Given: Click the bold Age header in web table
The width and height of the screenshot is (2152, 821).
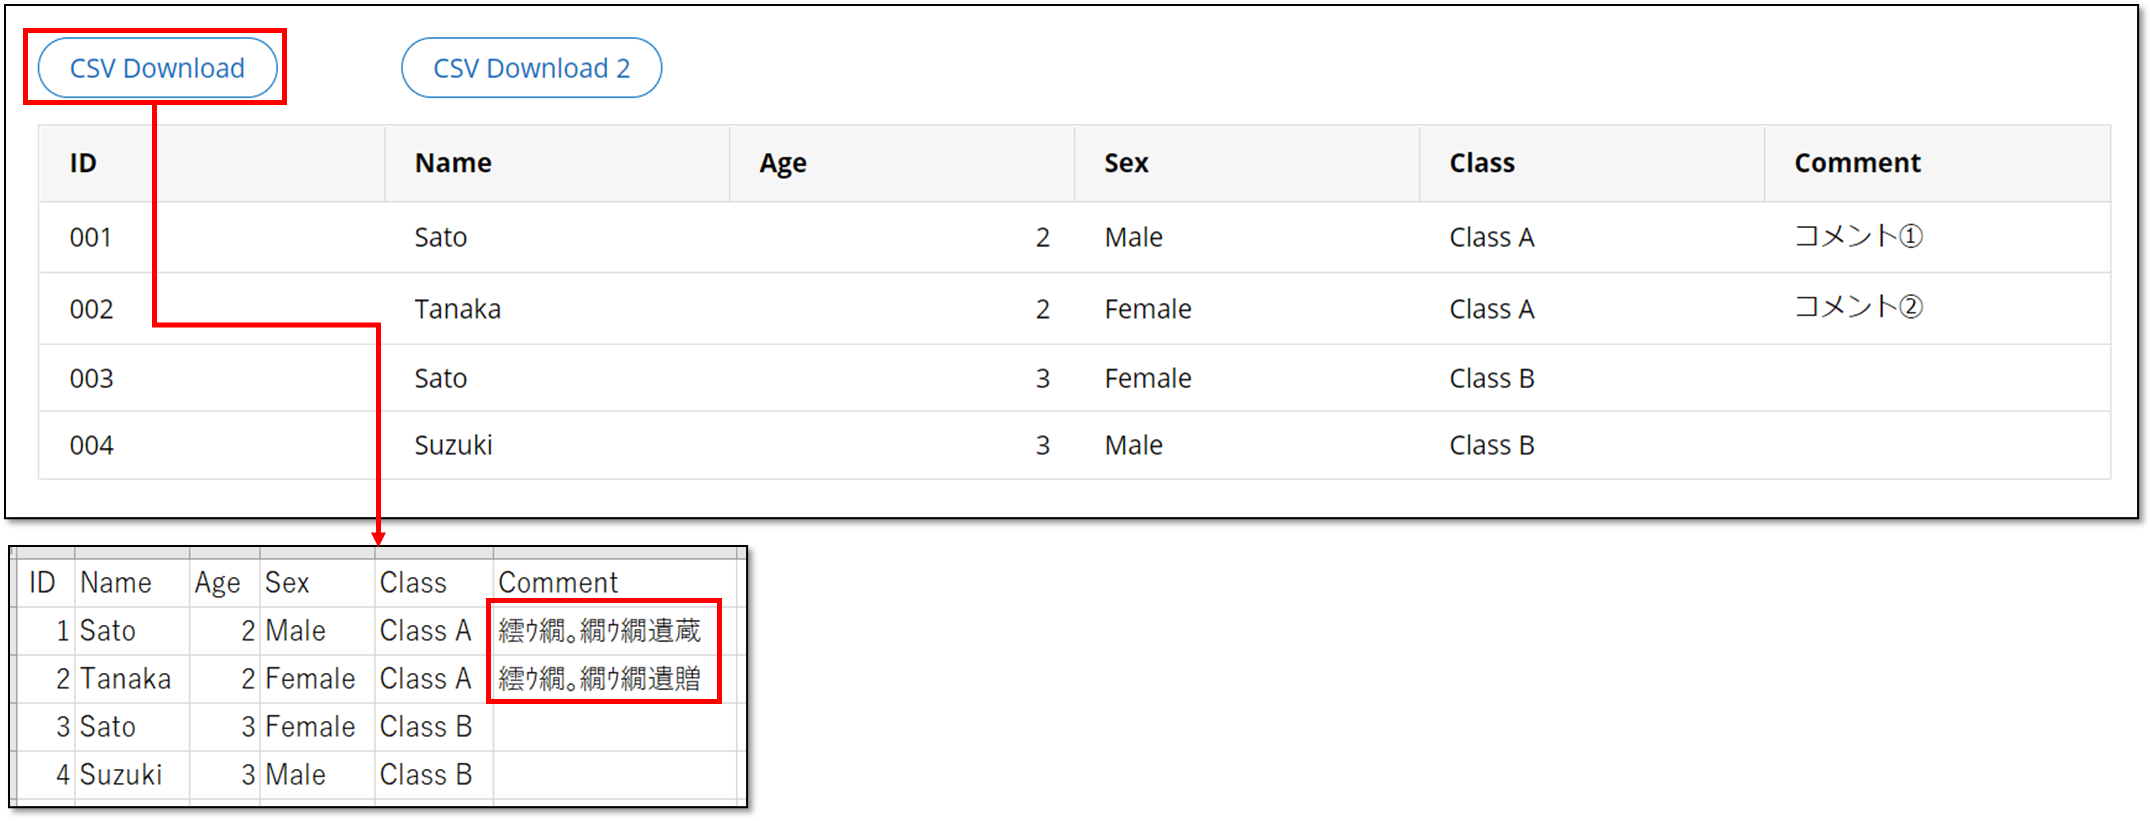Looking at the screenshot, I should point(783,163).
